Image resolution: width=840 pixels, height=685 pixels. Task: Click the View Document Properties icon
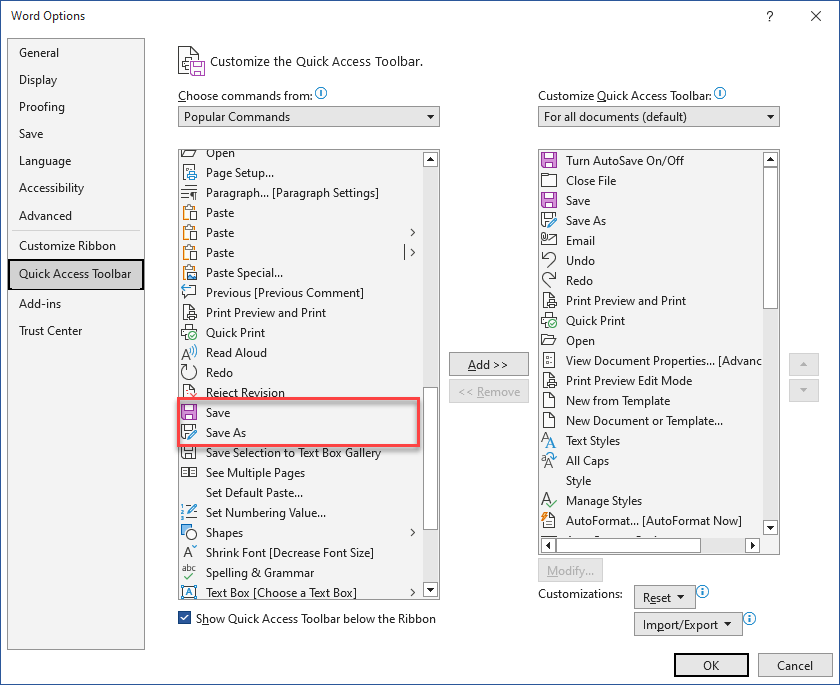click(x=549, y=360)
